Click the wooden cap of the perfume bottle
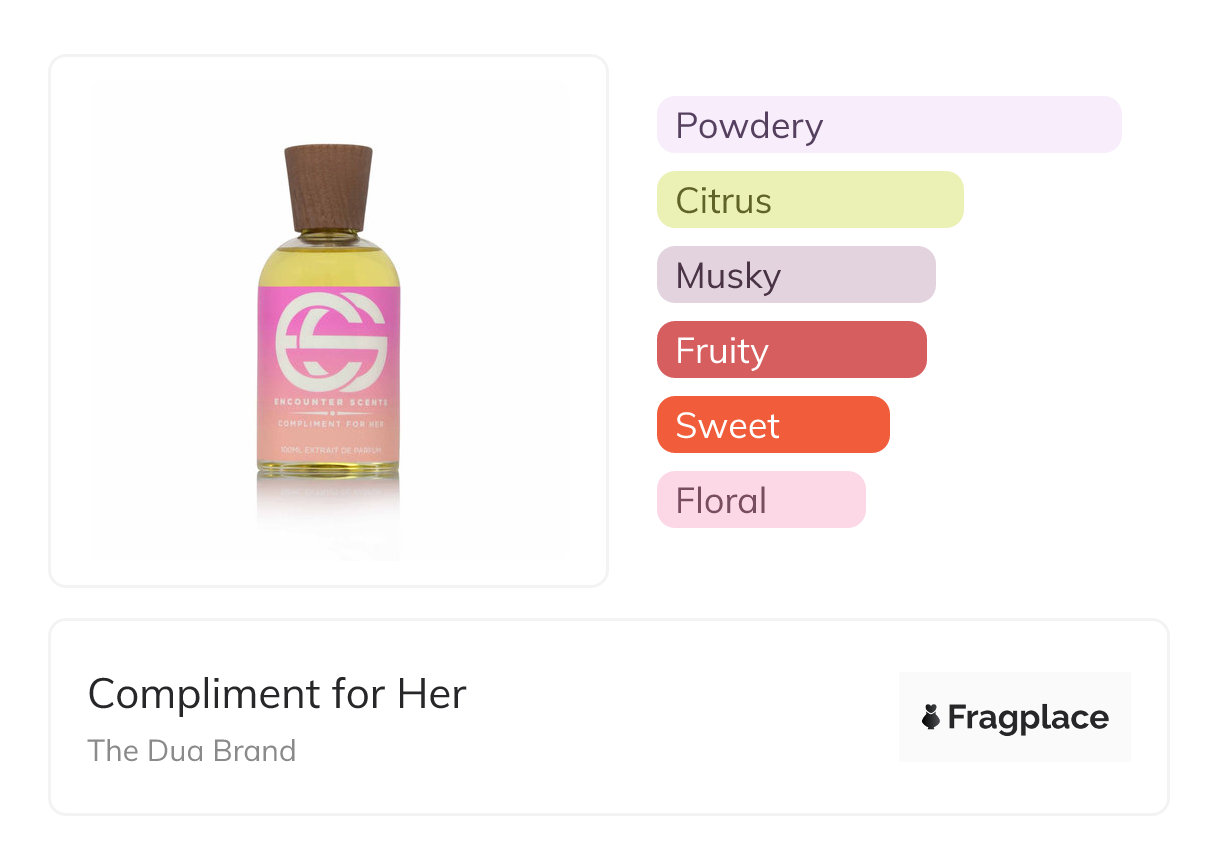 click(328, 187)
